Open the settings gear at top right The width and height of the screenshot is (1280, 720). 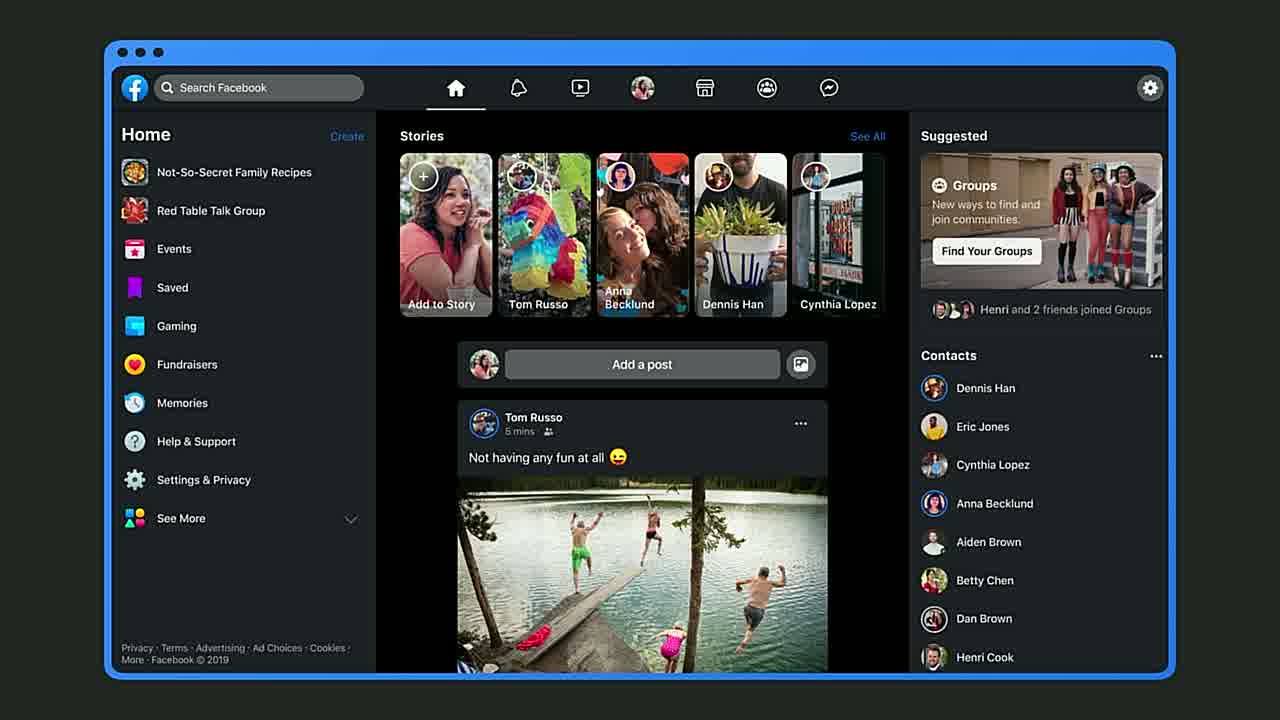(1150, 87)
